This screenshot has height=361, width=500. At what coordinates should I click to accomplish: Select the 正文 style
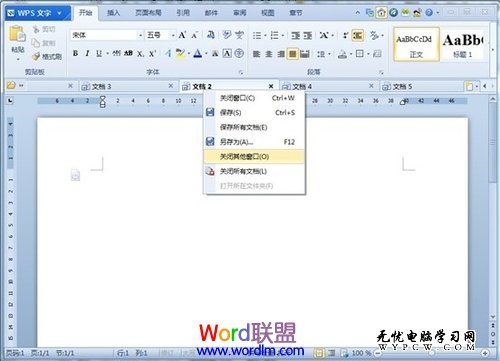click(x=416, y=45)
